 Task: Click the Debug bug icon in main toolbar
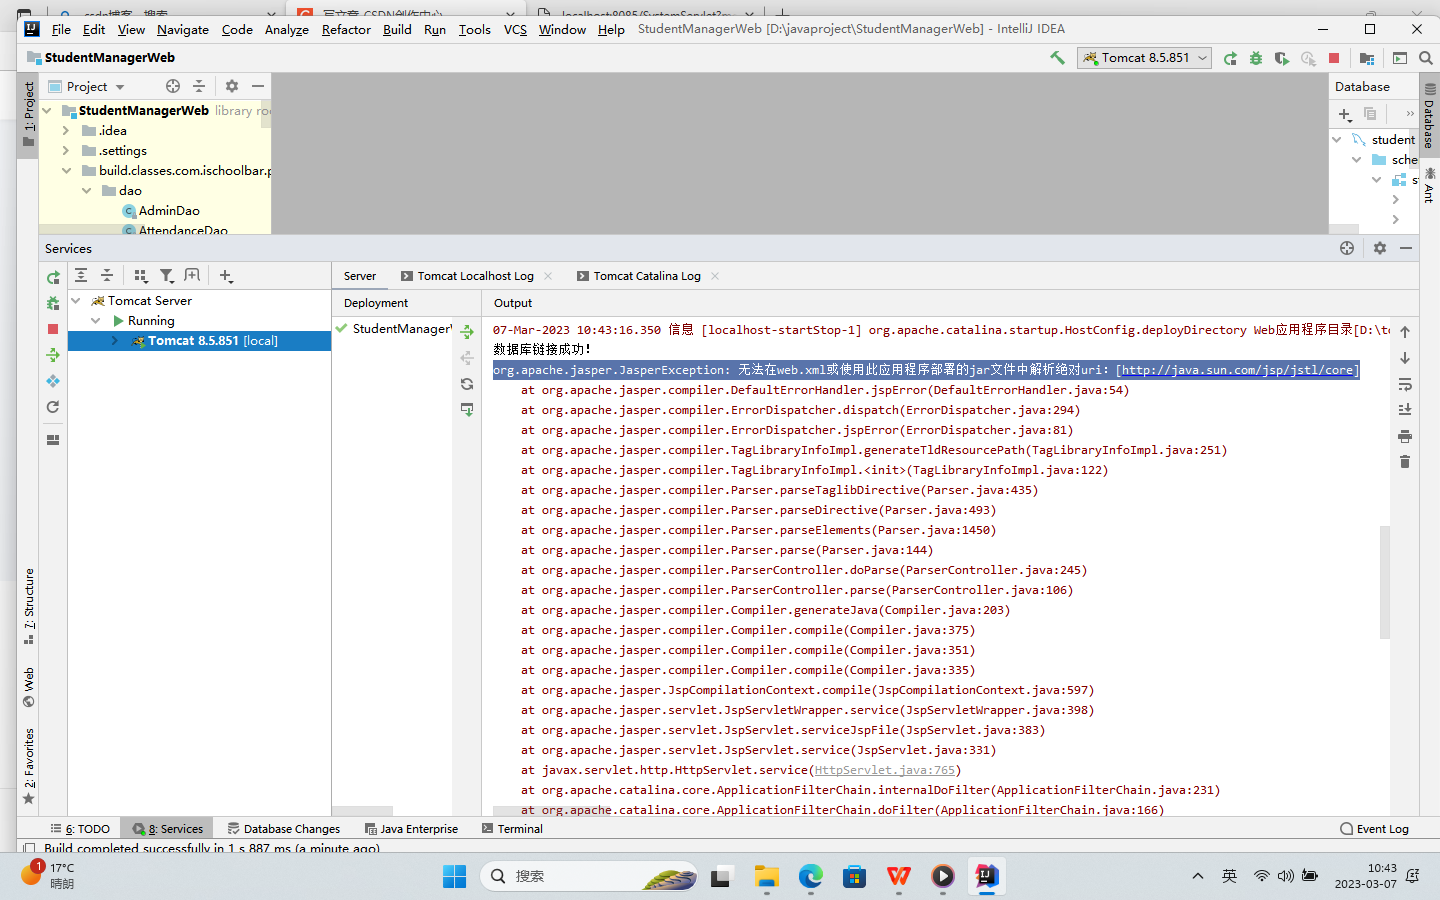[x=1256, y=58]
